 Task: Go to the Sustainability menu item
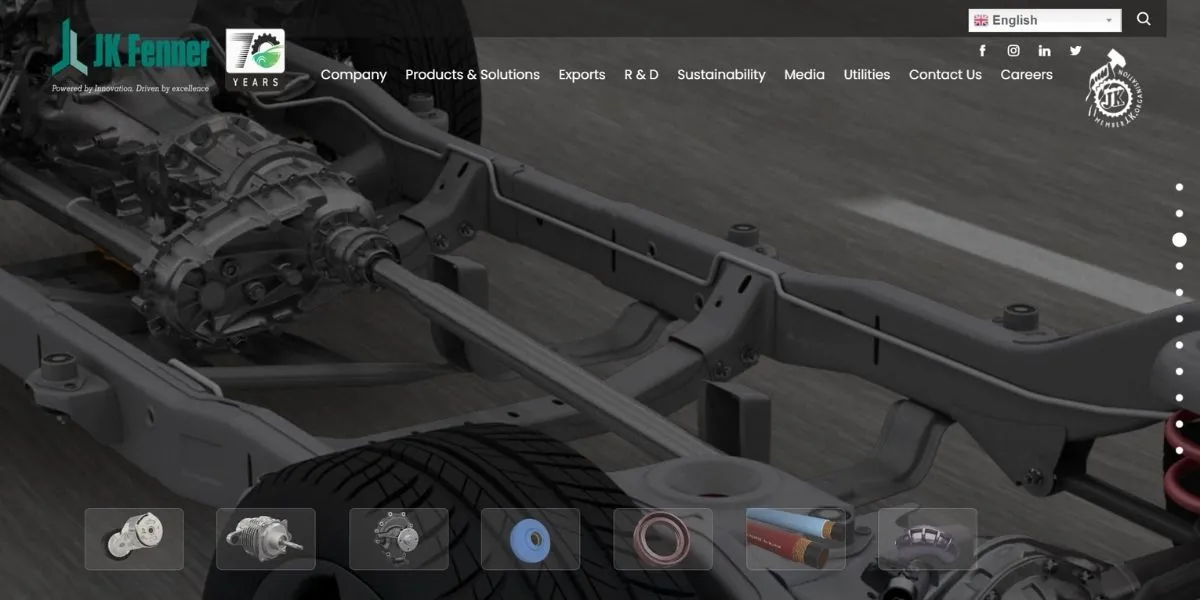click(721, 75)
